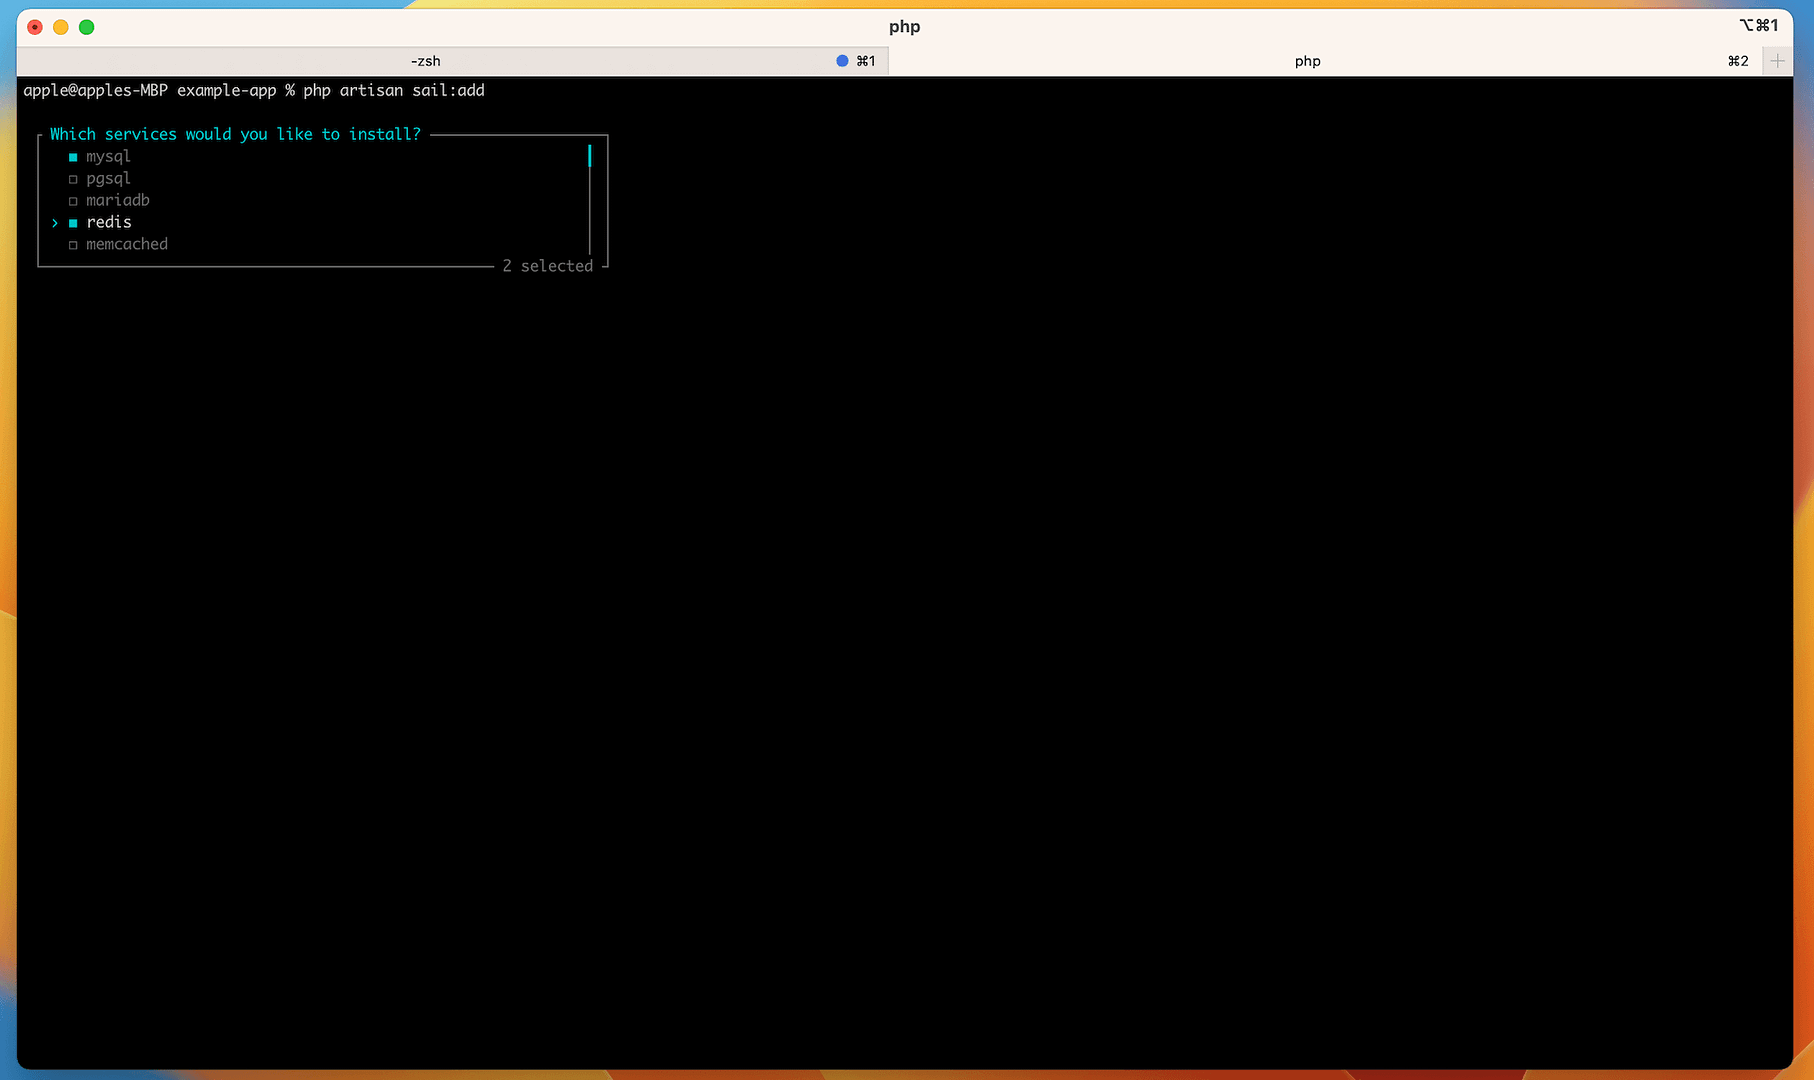
Task: Click the ⌥⌘1 window shortcut indicator
Action: [x=1759, y=26]
